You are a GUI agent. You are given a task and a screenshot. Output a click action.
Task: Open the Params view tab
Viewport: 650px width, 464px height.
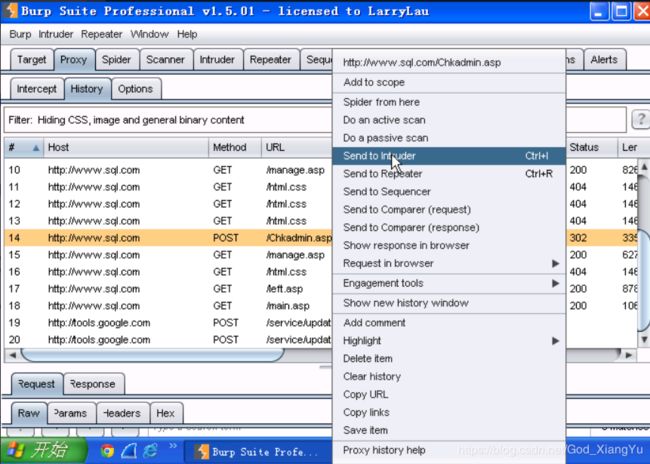click(70, 413)
